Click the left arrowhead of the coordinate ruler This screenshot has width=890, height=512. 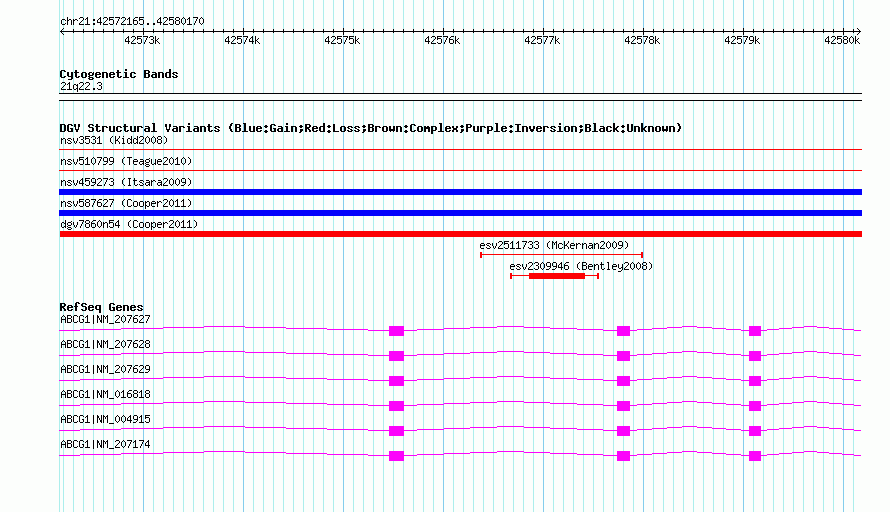pyautogui.click(x=62, y=31)
